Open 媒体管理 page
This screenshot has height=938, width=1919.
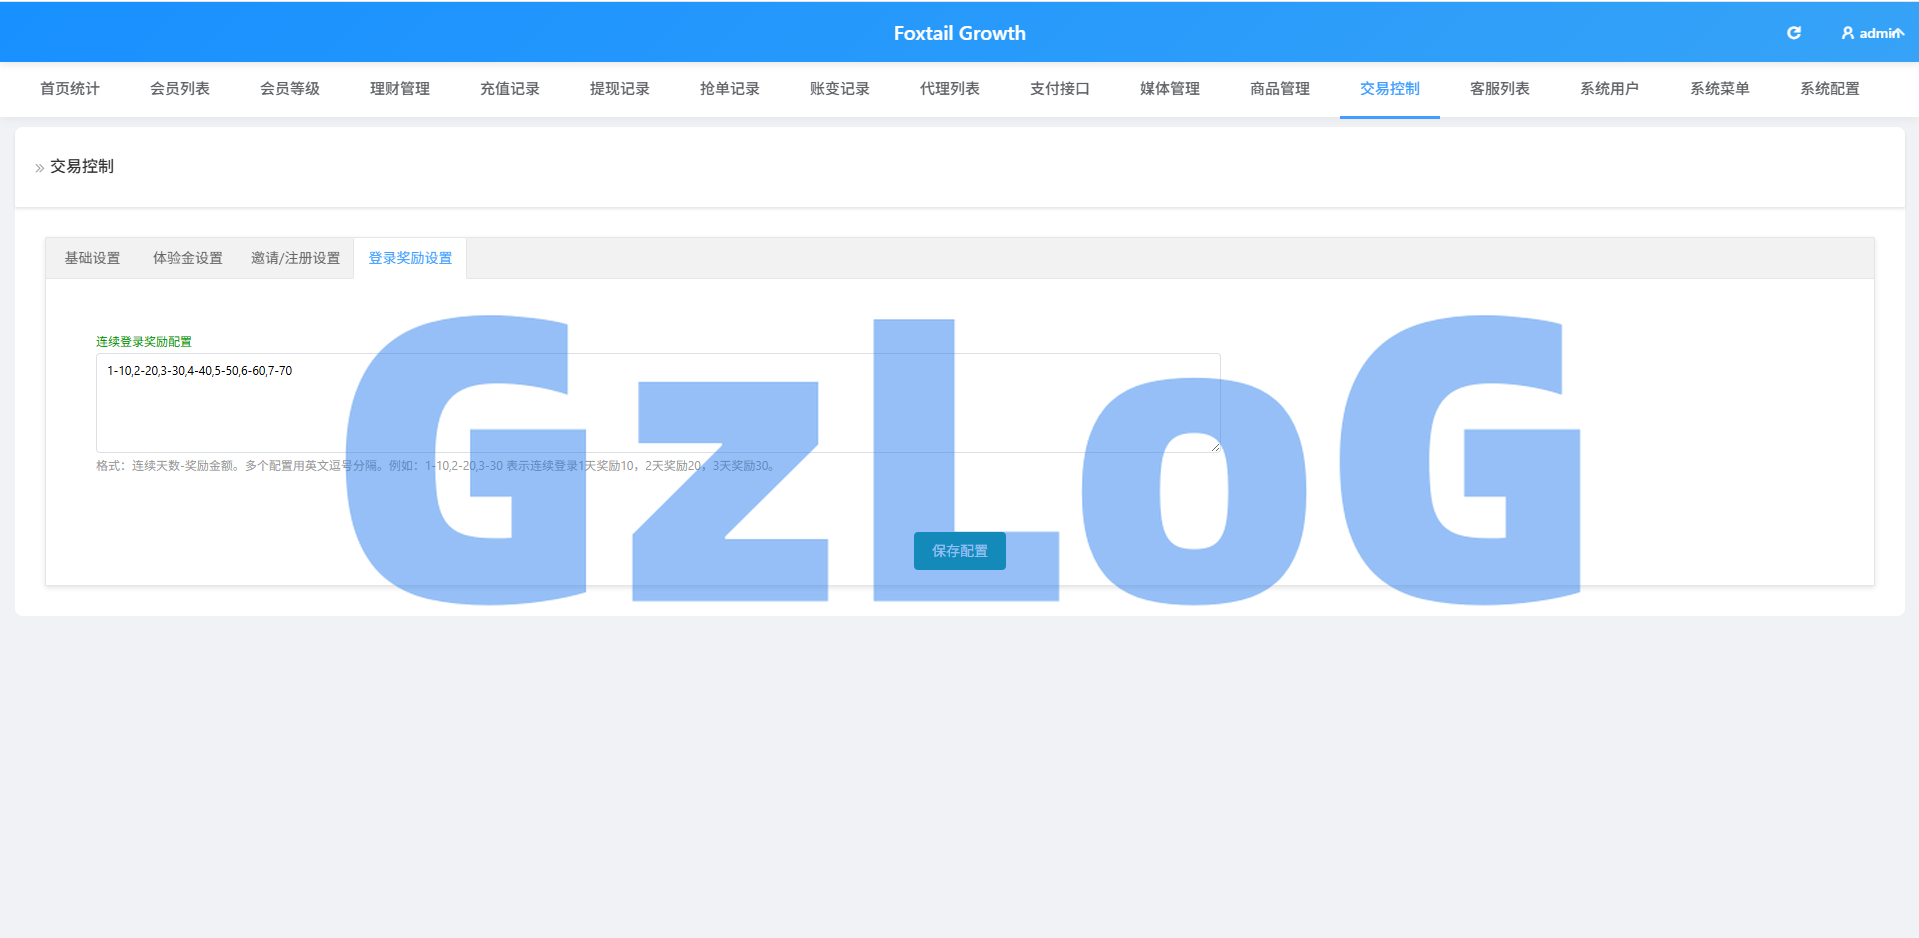[x=1170, y=89]
